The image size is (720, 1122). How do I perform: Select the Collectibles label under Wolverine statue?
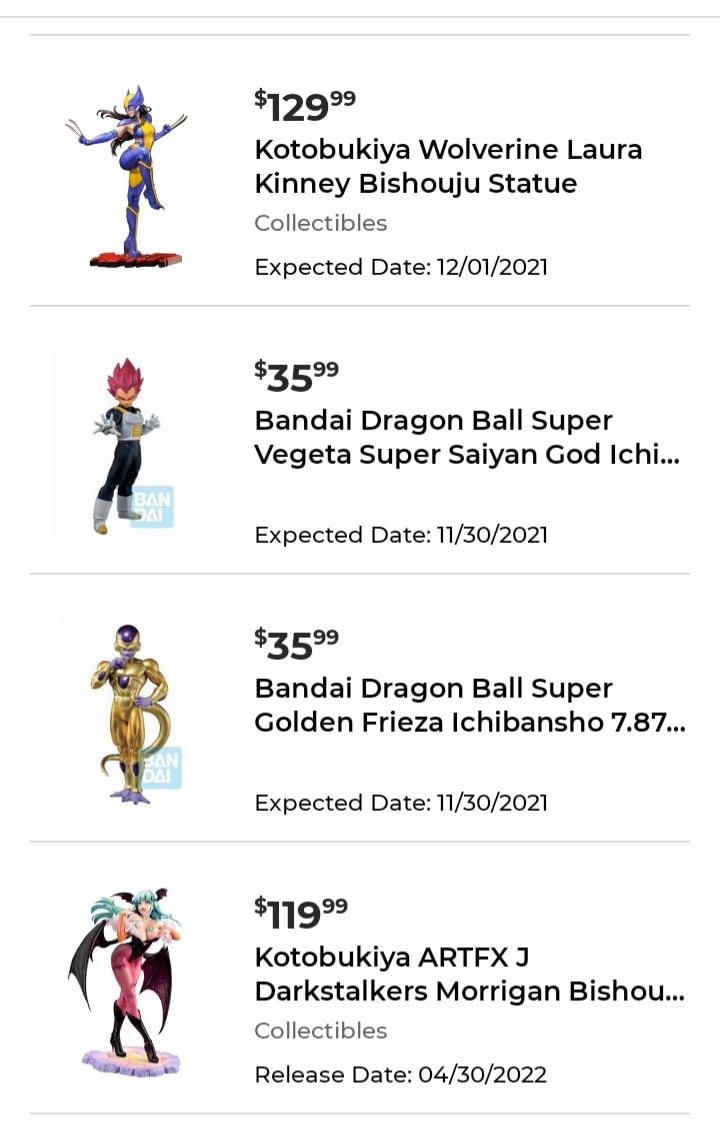coord(320,223)
